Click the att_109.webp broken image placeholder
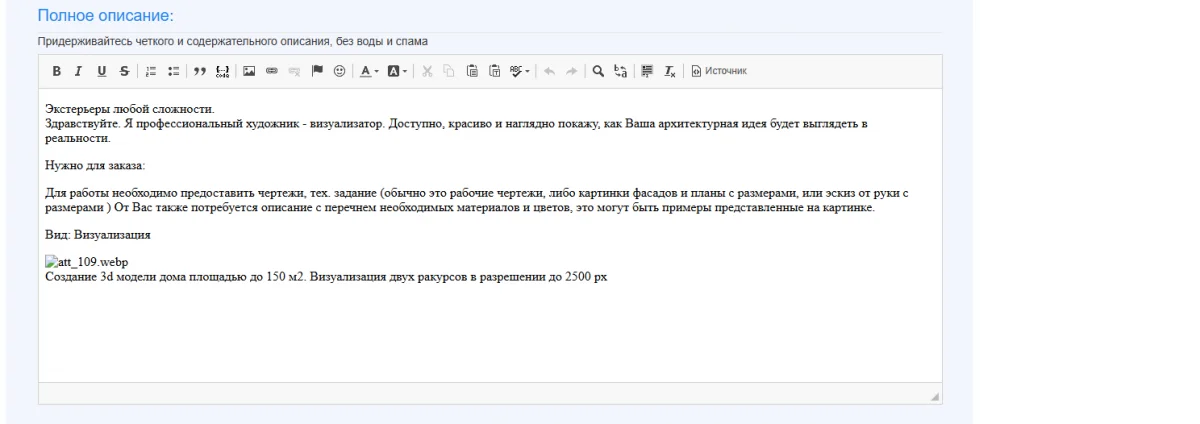Image resolution: width=1200 pixels, height=424 pixels. pos(87,263)
